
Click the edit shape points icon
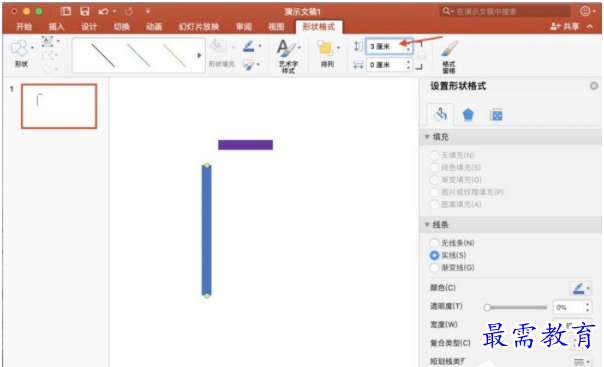pyautogui.click(x=47, y=55)
